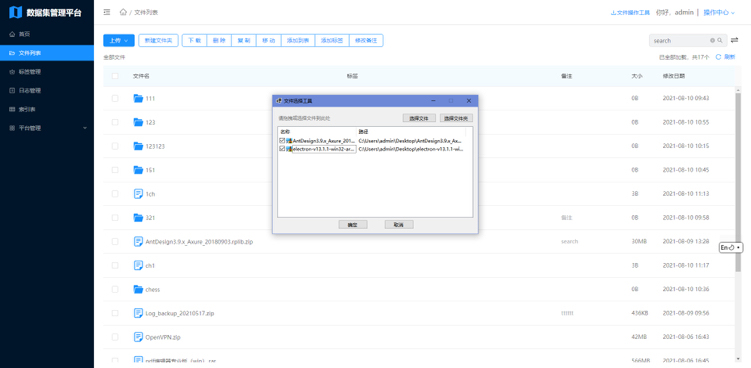The height and width of the screenshot is (368, 751).
Task: Click the file list vertical scrollbar
Action: click(738, 183)
